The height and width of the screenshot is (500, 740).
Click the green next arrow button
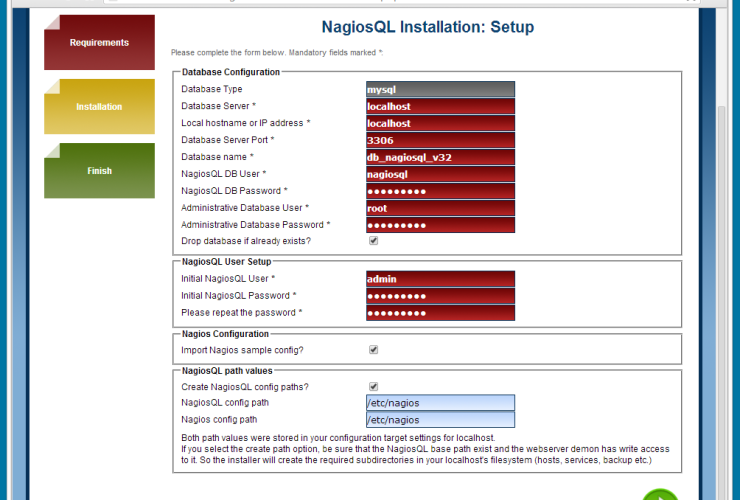[660, 495]
